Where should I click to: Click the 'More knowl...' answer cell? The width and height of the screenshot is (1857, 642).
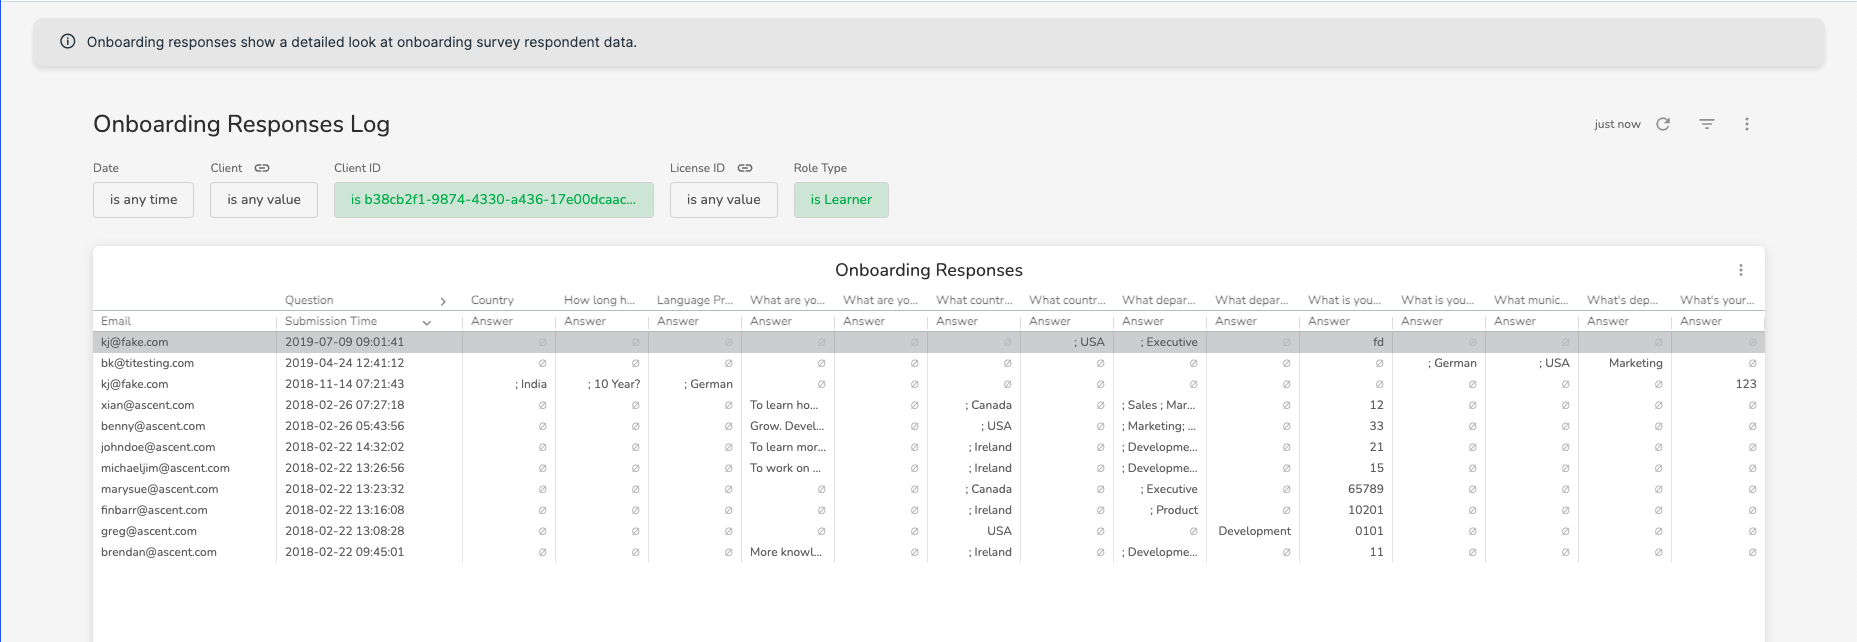(x=786, y=552)
